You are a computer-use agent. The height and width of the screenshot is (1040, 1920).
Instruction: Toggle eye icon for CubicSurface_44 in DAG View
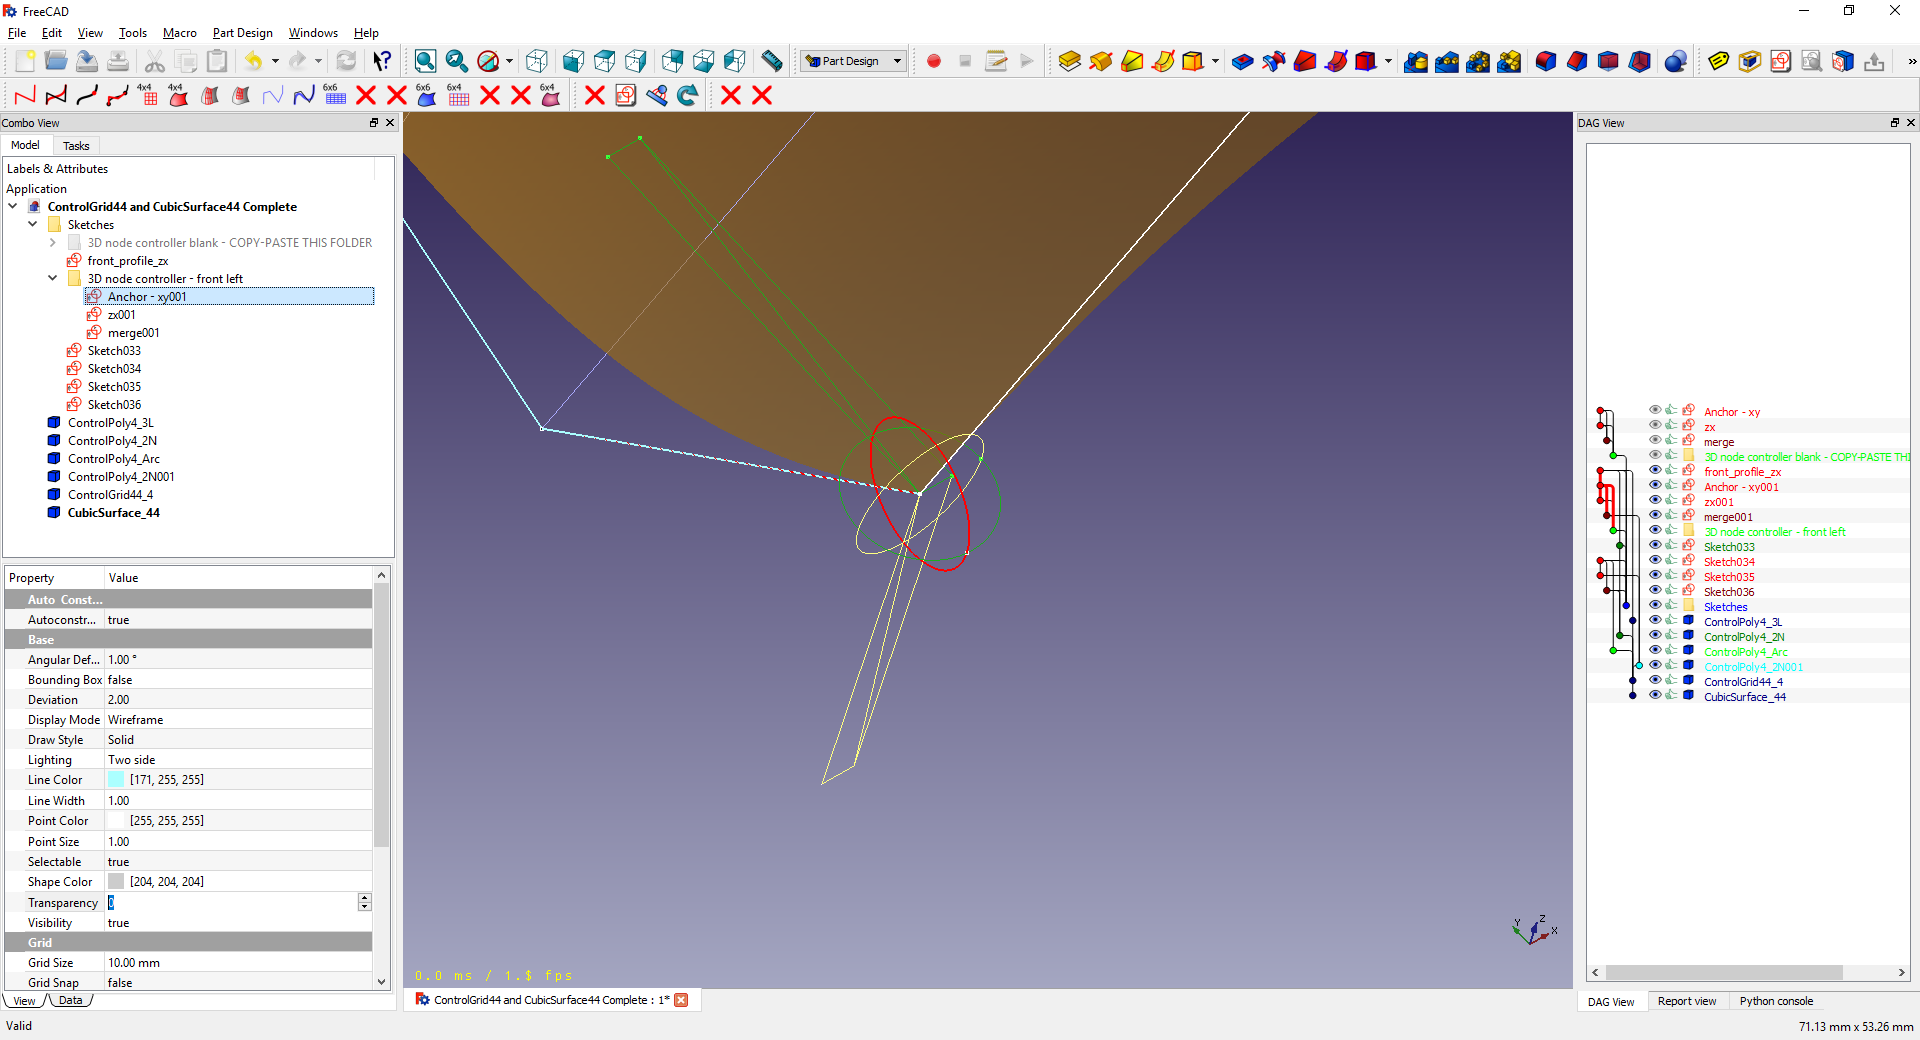[1655, 695]
